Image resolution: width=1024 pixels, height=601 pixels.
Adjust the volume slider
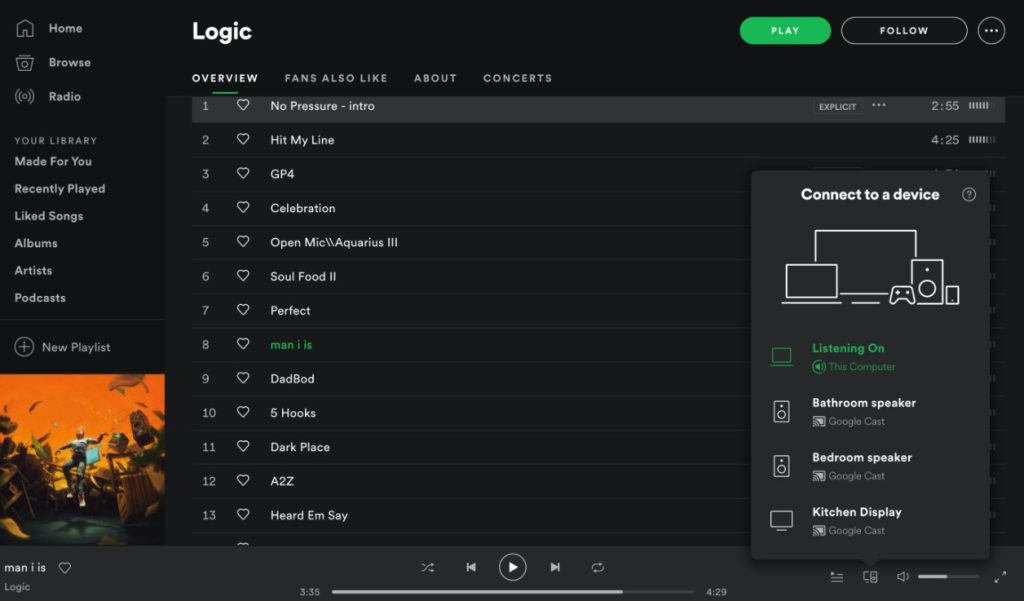[948, 577]
